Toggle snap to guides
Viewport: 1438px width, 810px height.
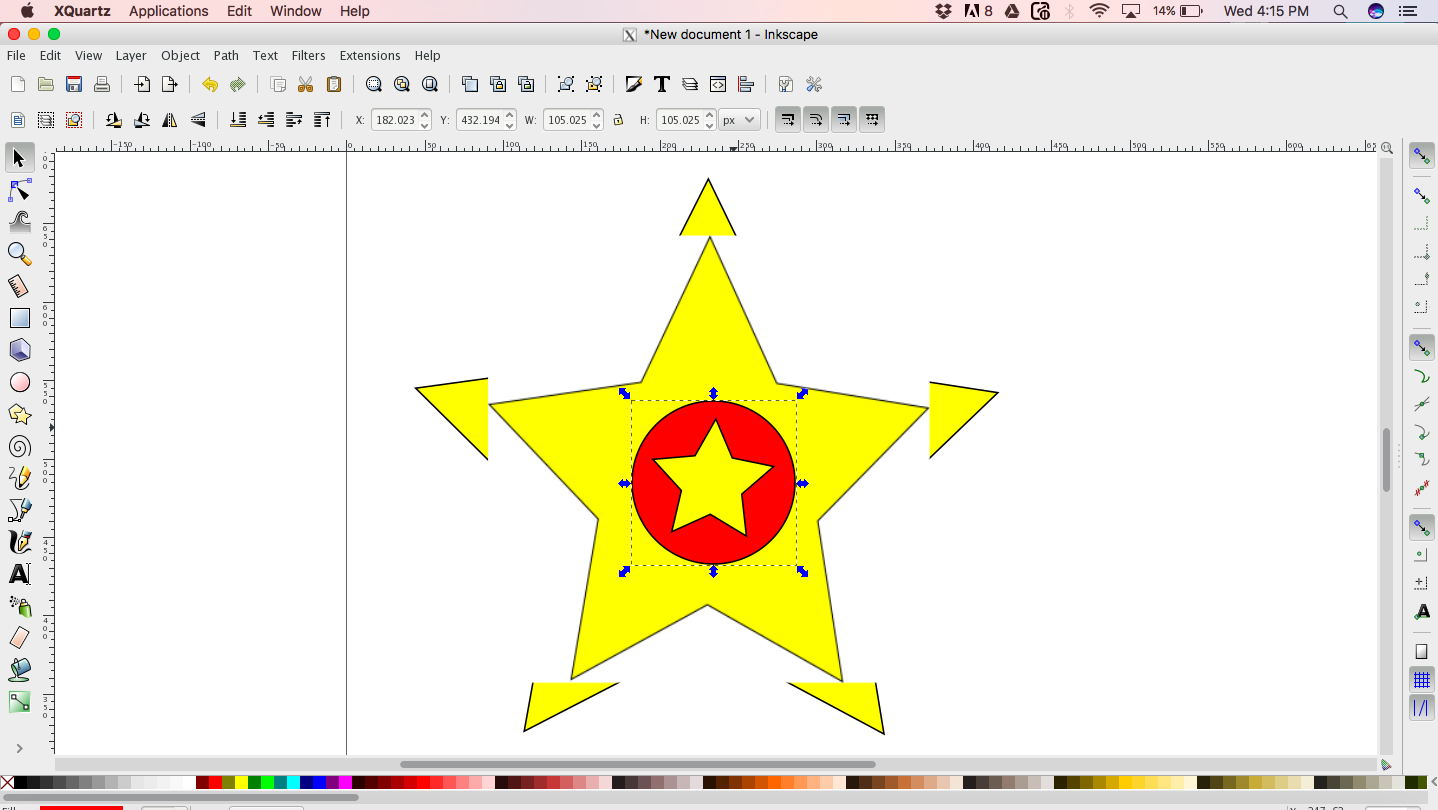(x=1421, y=708)
